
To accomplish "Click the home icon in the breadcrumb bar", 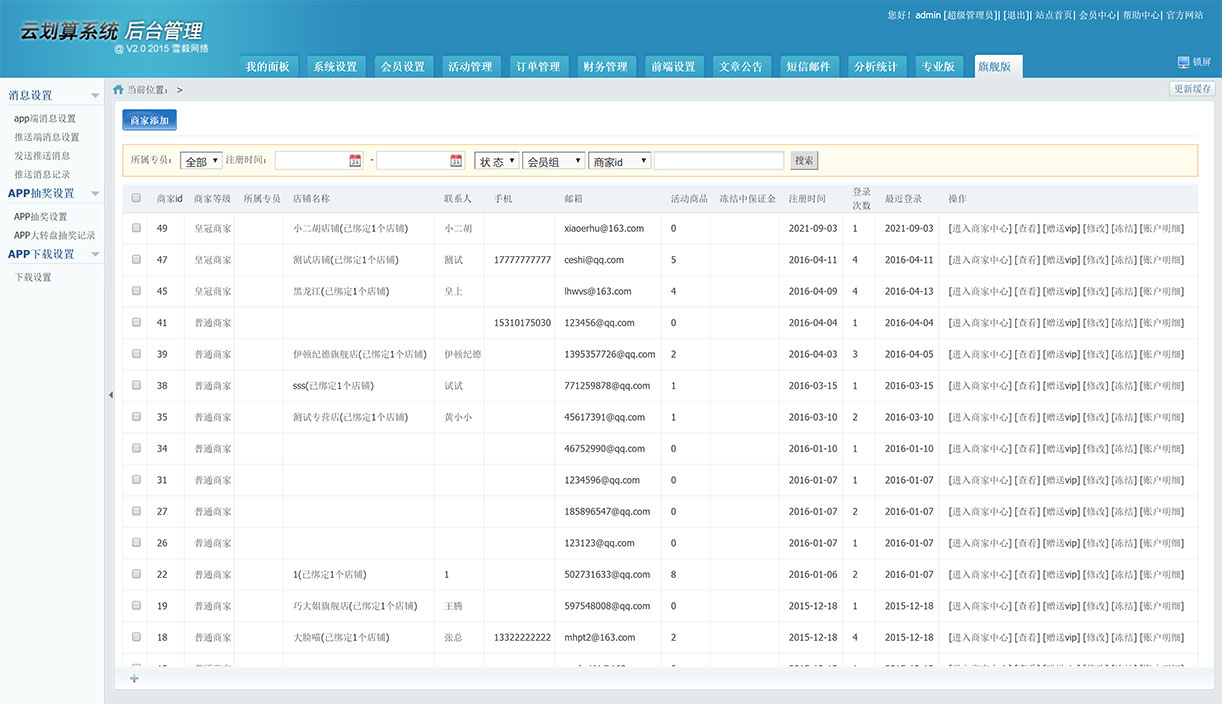I will (118, 90).
